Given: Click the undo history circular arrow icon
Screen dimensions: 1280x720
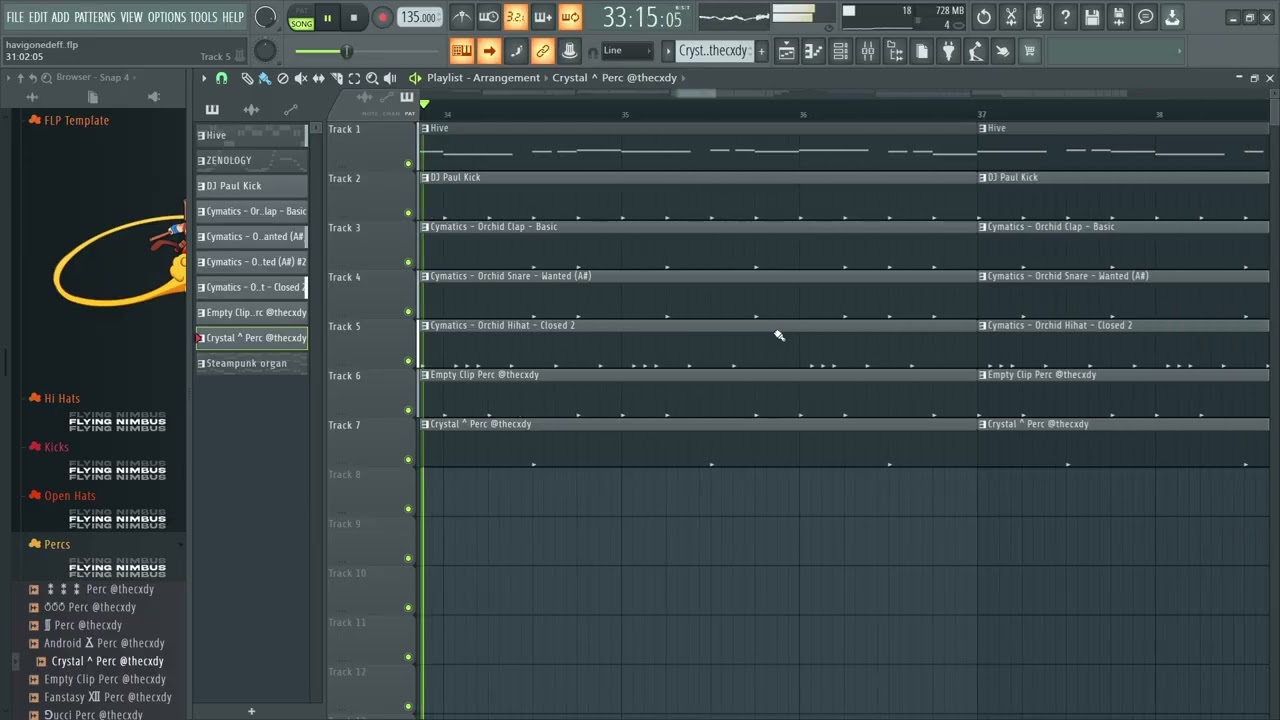Looking at the screenshot, I should click(x=984, y=17).
